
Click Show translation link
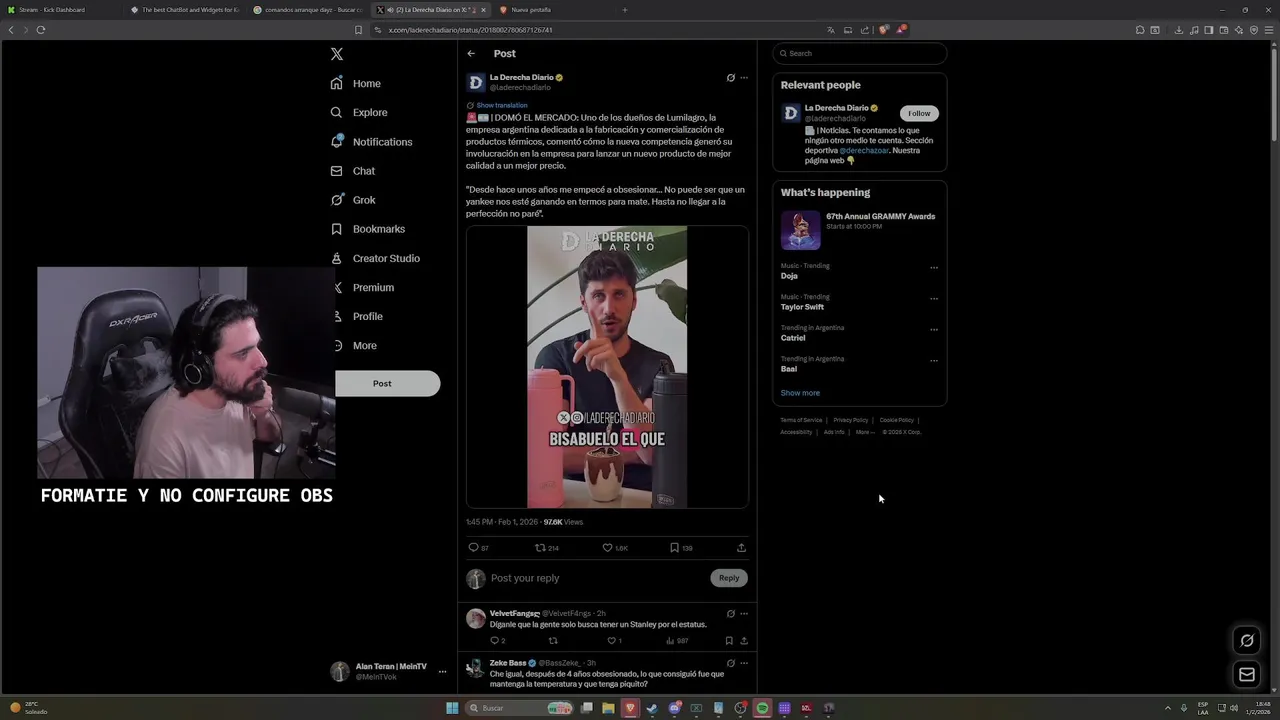coord(501,105)
